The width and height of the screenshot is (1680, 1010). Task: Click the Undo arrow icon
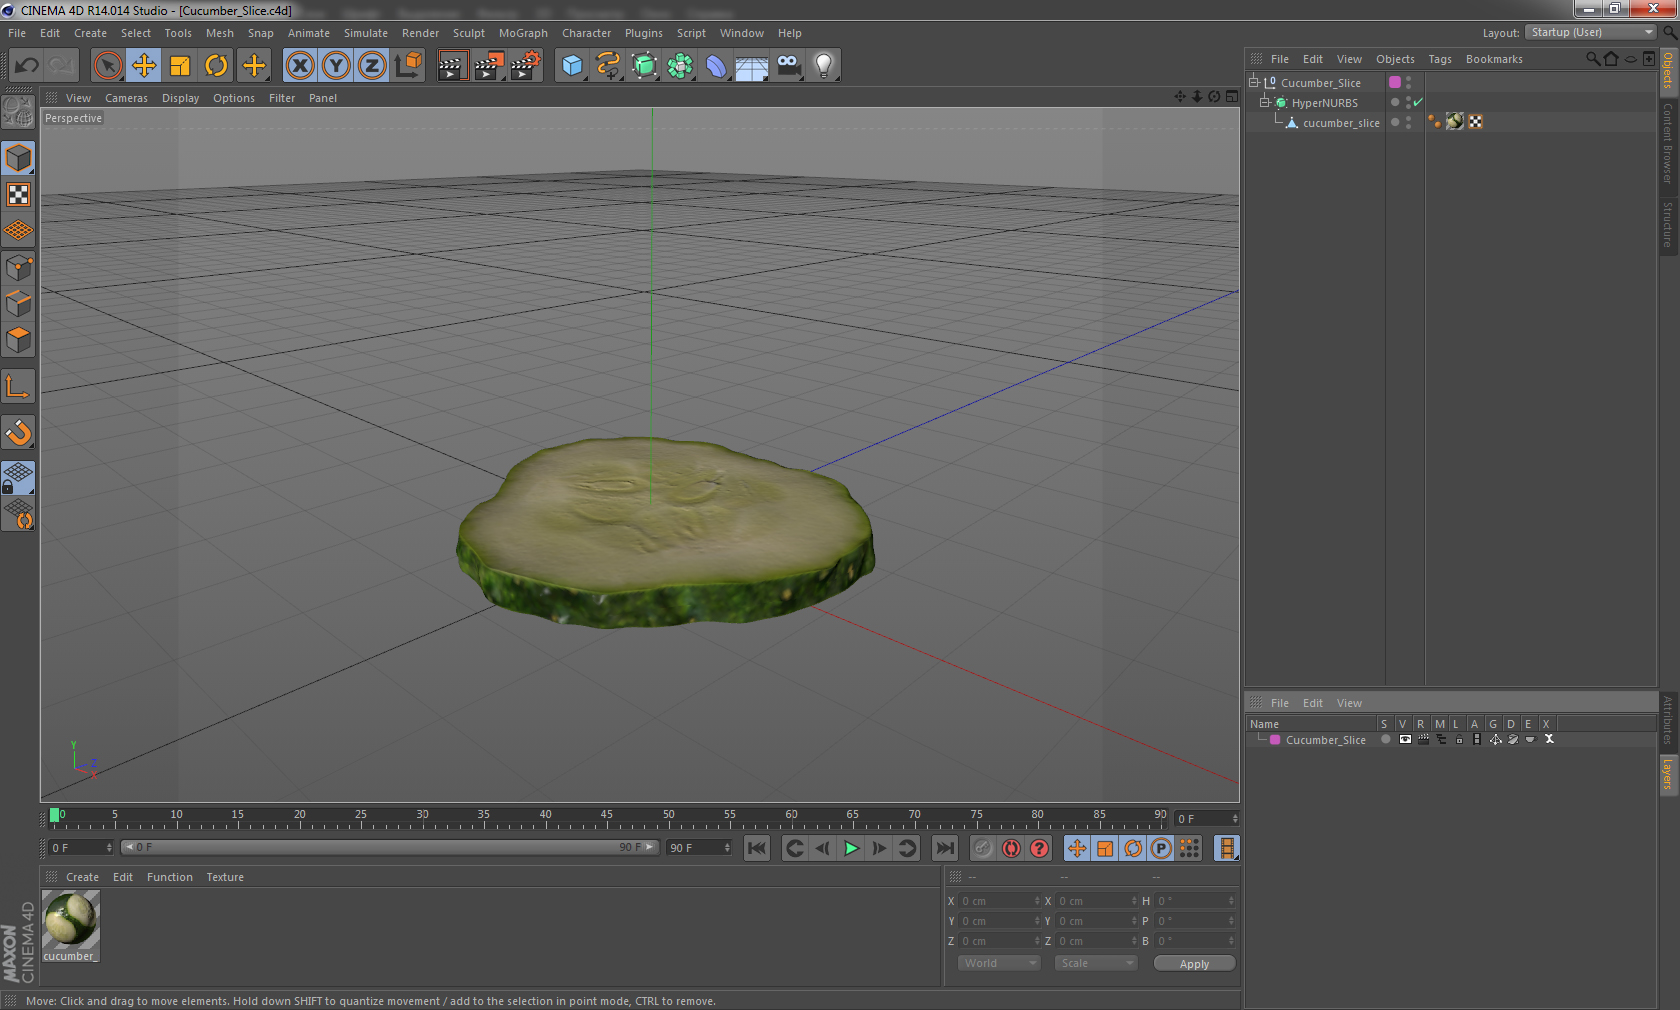point(26,66)
